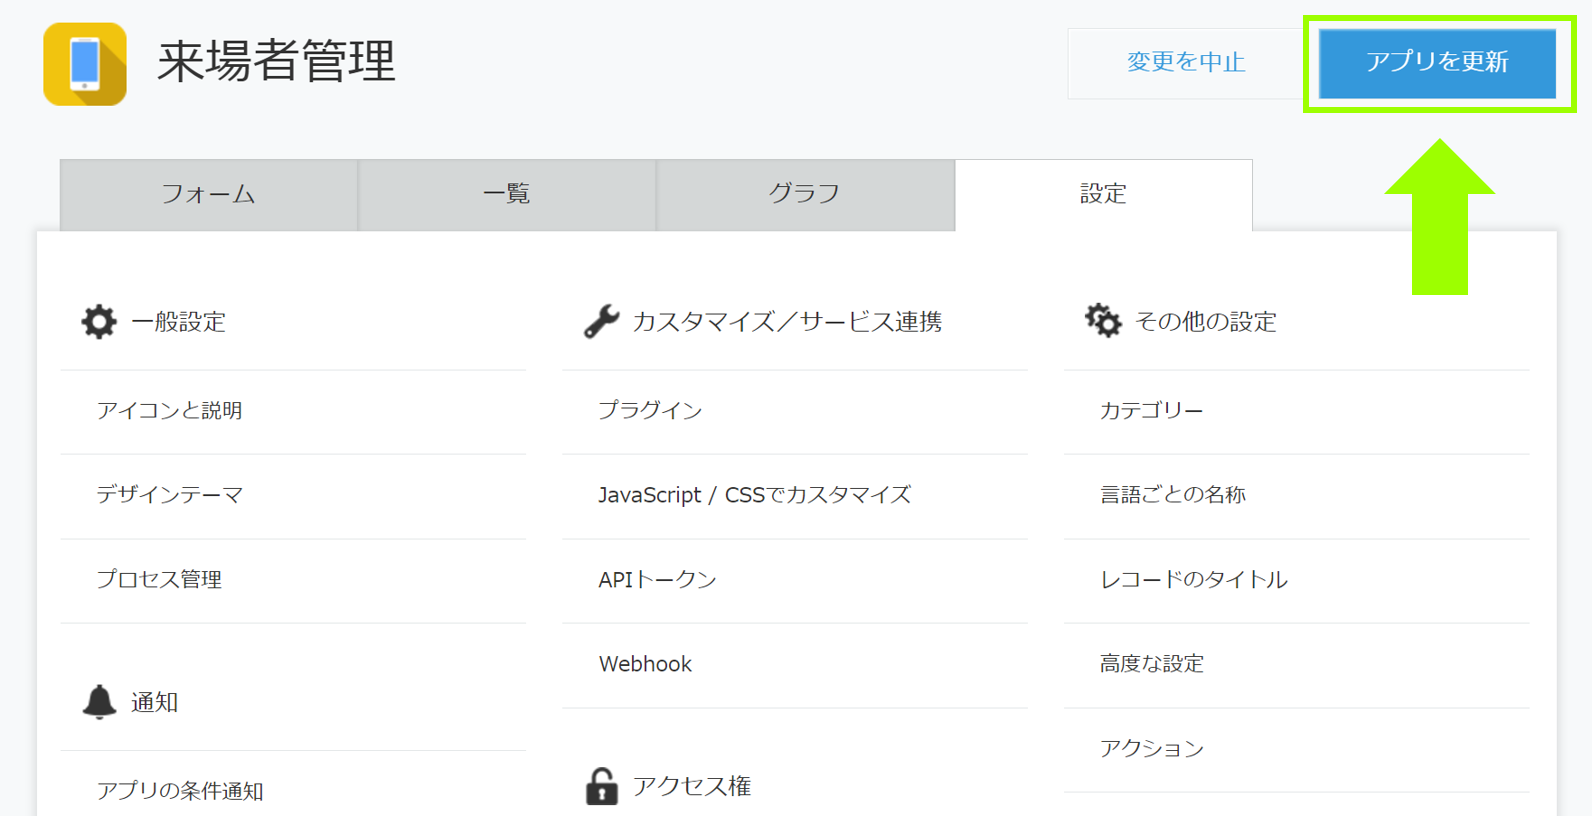1592x816 pixels.
Task: Open the 一覧 tab
Action: point(507,195)
